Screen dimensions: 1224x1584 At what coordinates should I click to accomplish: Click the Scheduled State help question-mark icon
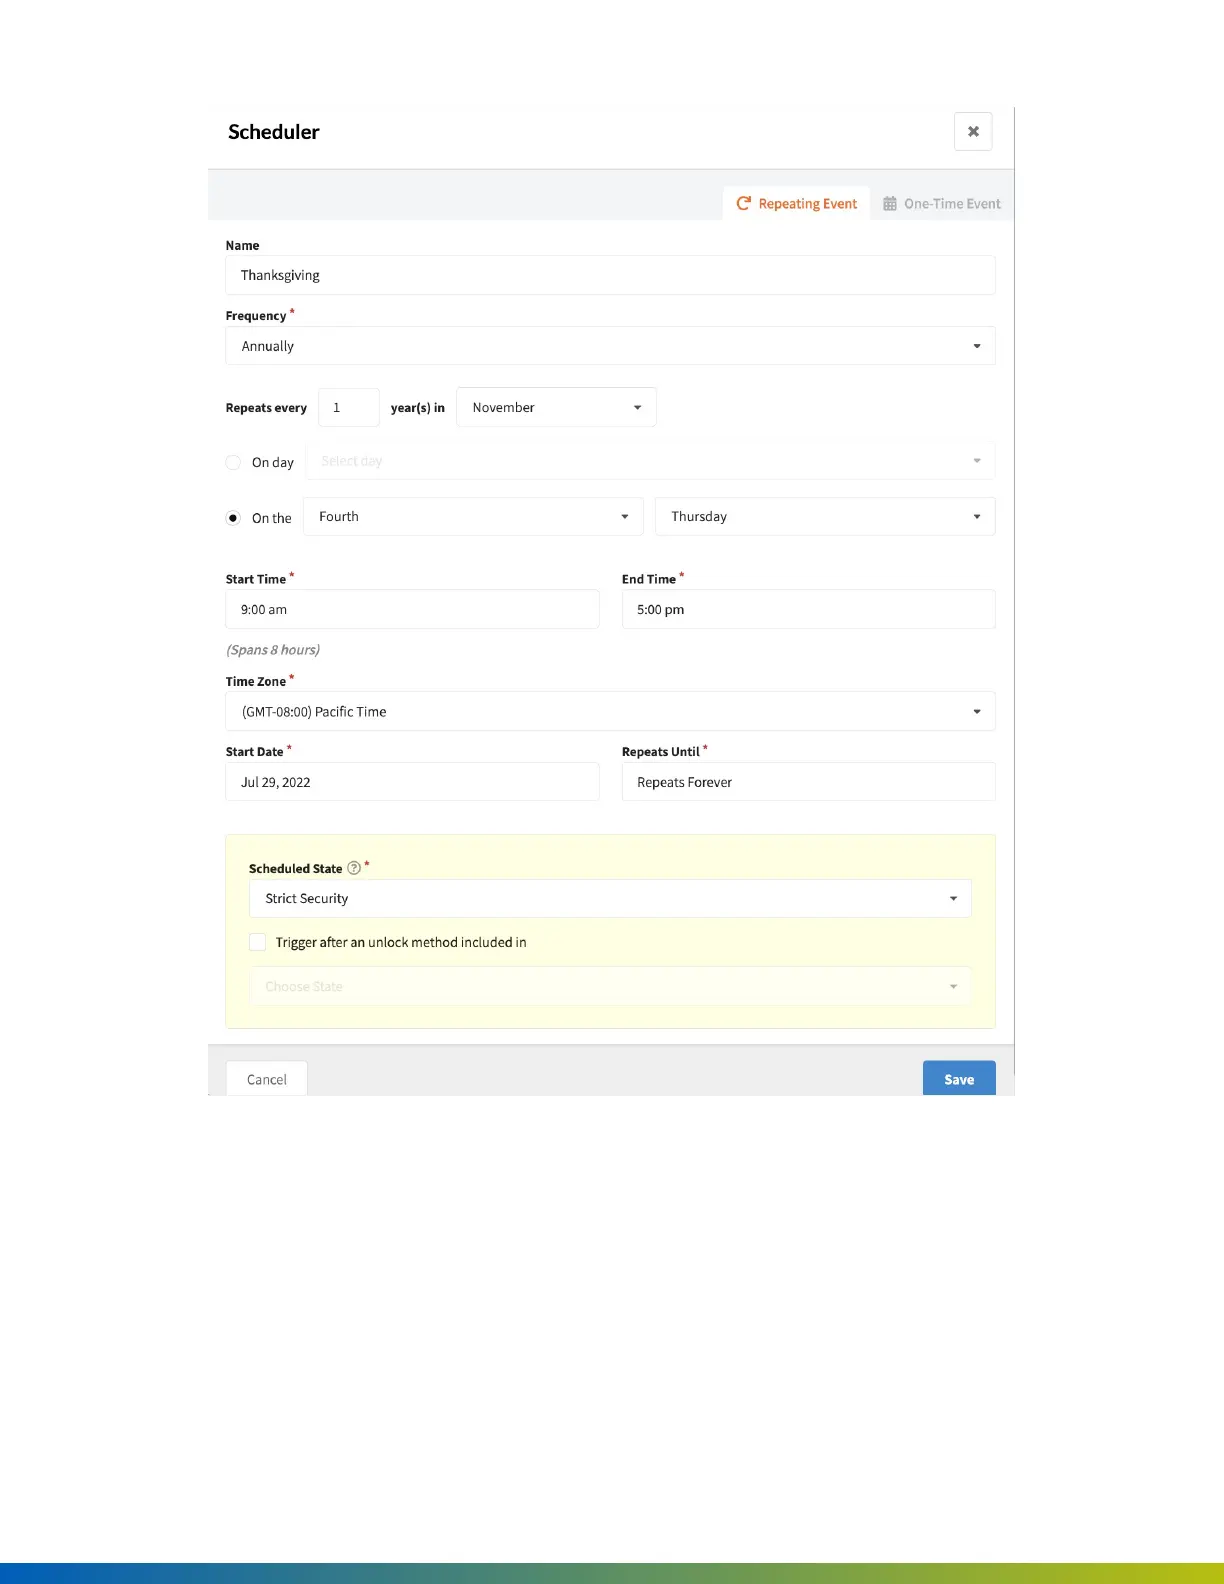(x=354, y=868)
